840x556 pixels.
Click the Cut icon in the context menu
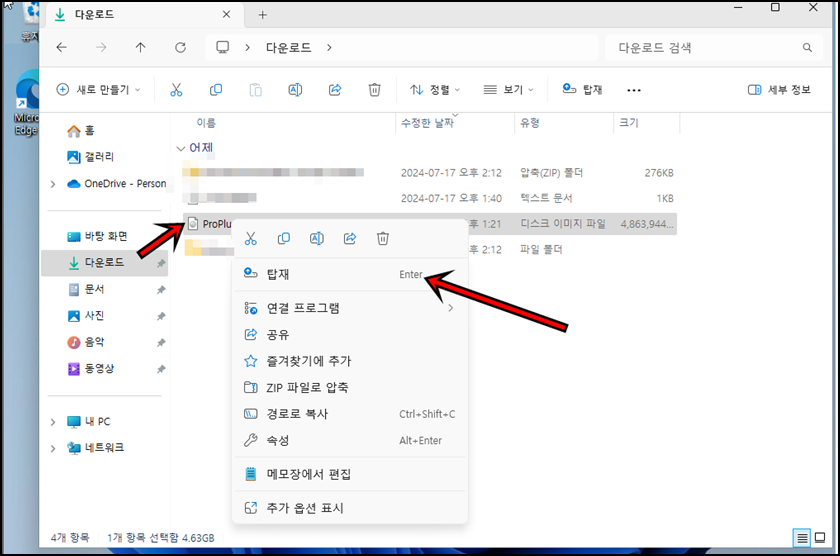click(x=251, y=238)
